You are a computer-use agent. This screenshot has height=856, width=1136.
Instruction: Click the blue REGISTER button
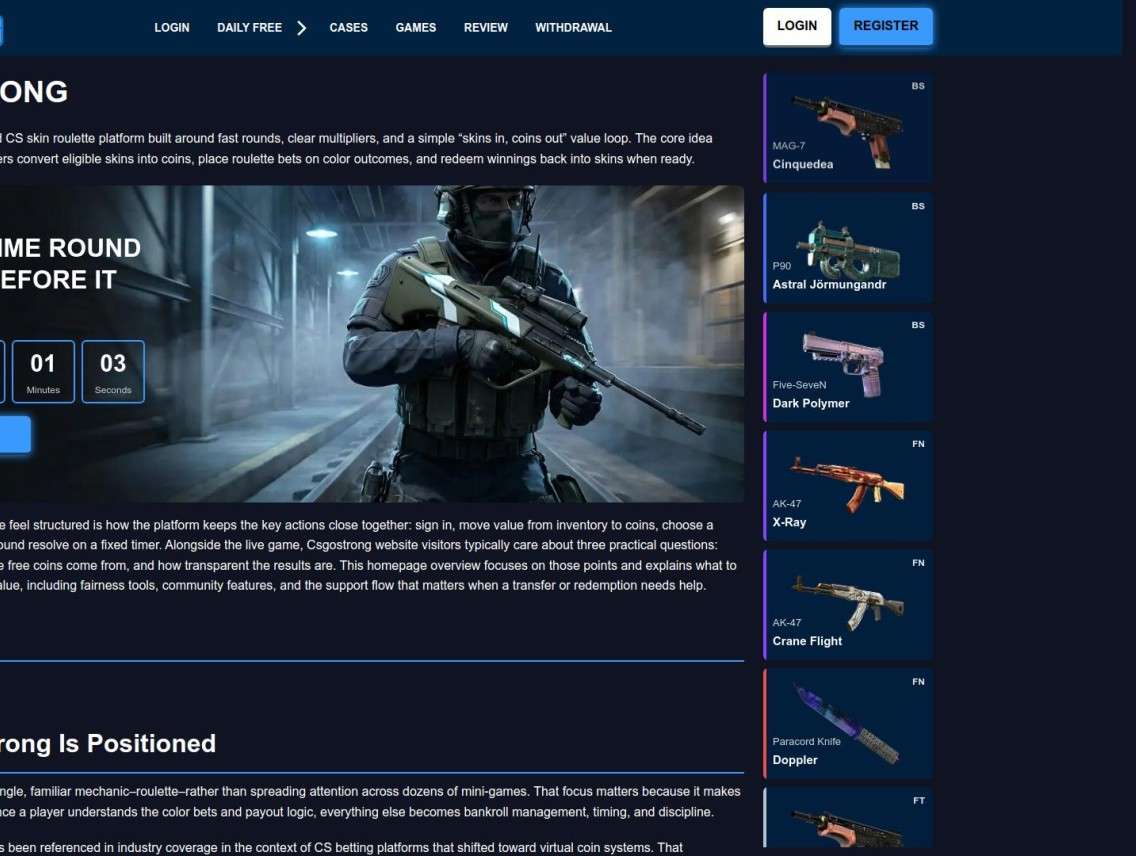(885, 27)
